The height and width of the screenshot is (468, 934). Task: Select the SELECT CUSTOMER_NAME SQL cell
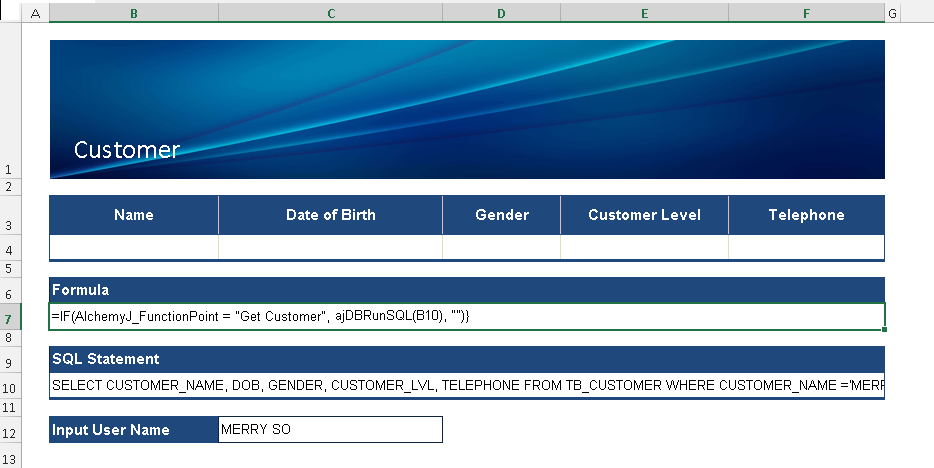pos(466,385)
